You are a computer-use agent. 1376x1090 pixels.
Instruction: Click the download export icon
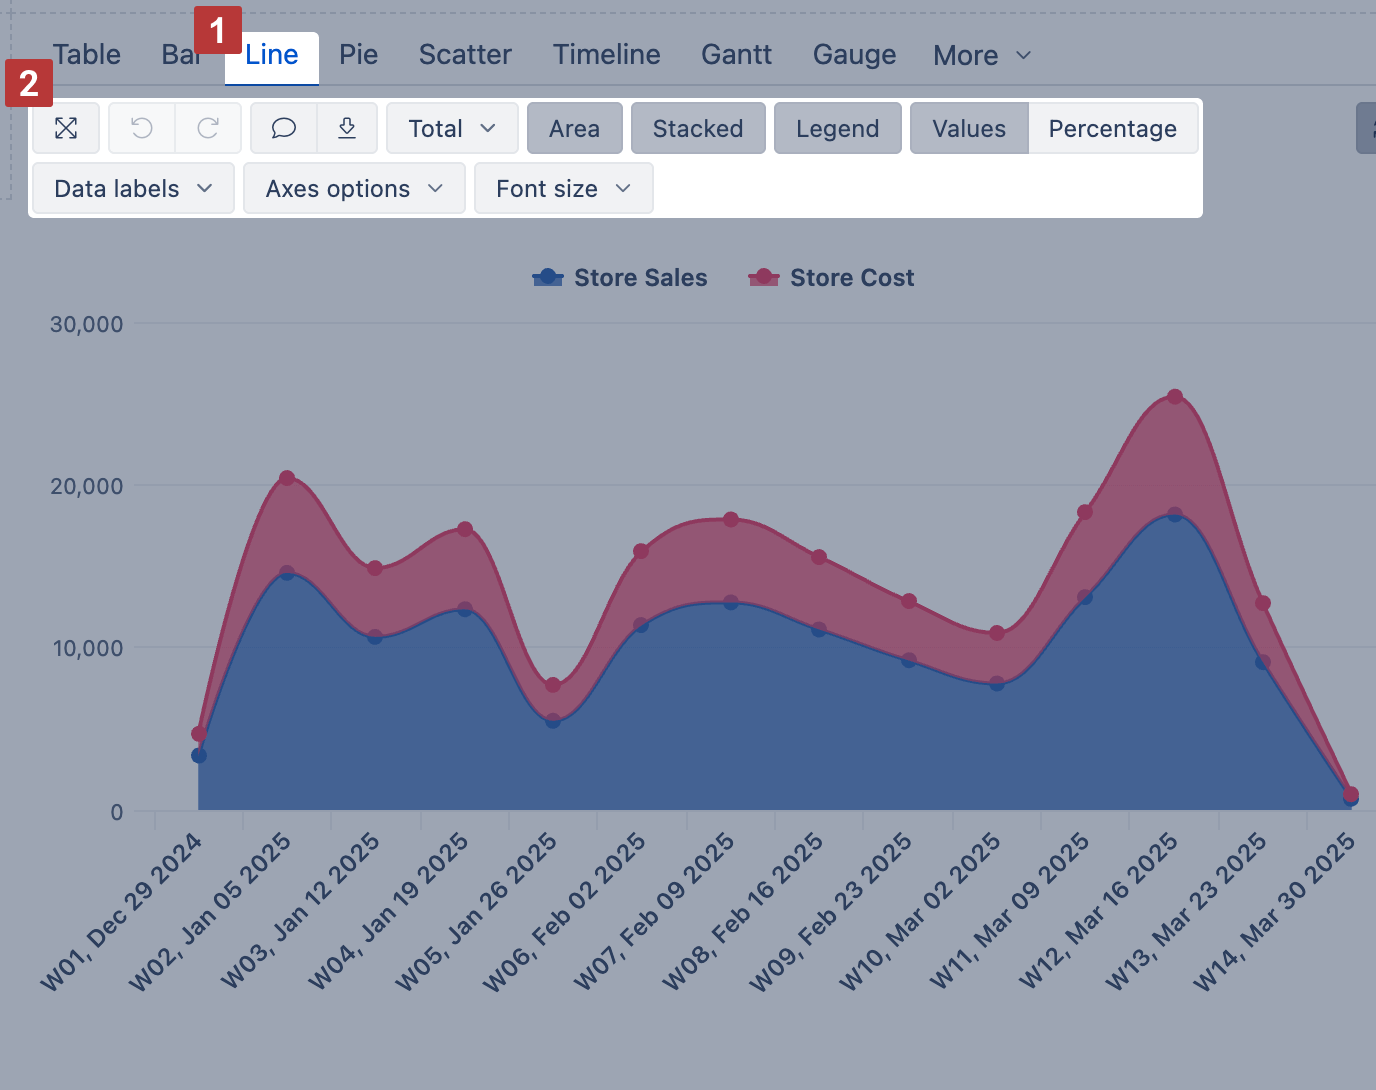[x=347, y=128]
